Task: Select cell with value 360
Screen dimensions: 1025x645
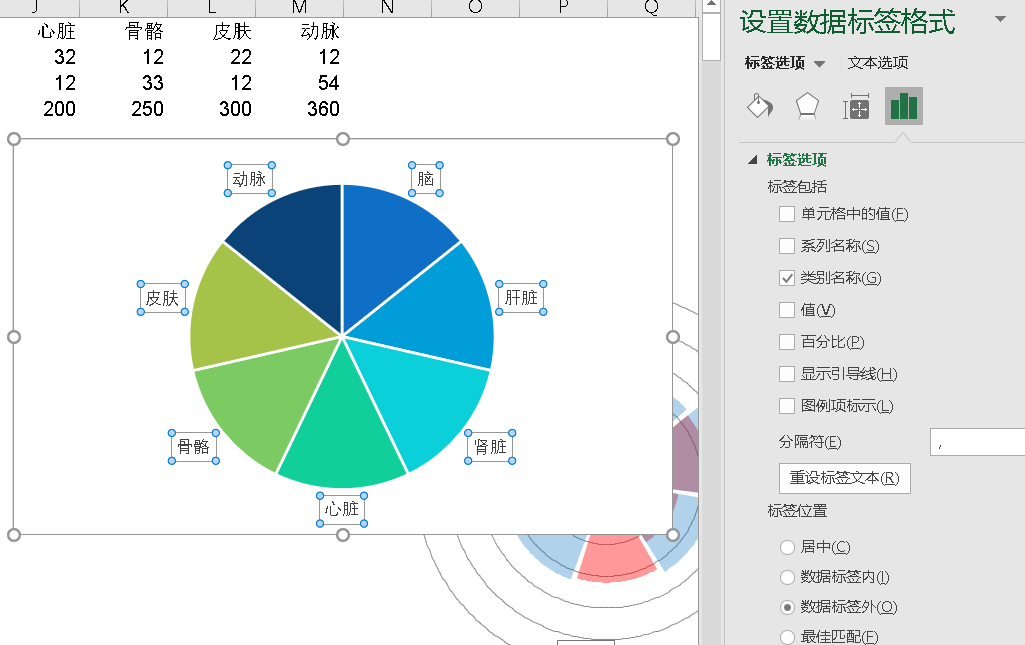Action: pos(323,108)
